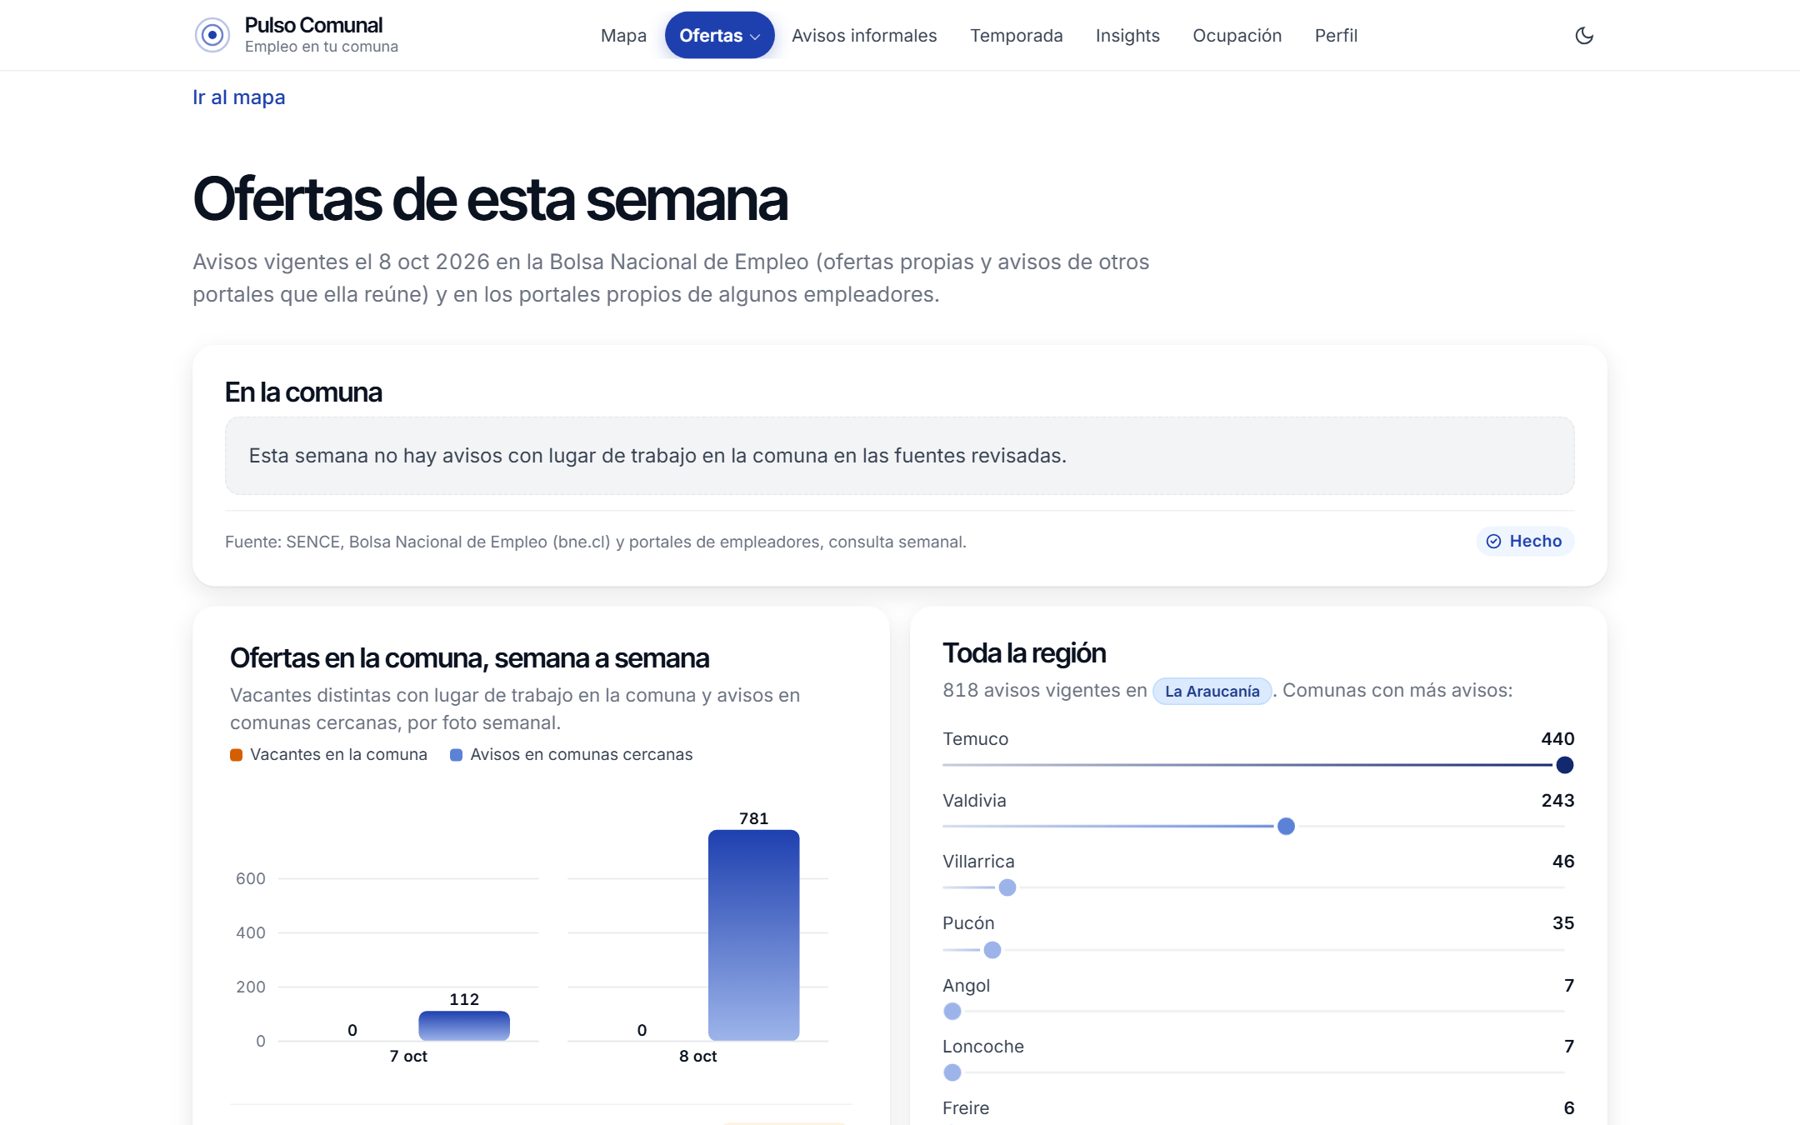The height and width of the screenshot is (1125, 1800).
Task: Click the 112 bar for 7 oct
Action: coord(464,1026)
